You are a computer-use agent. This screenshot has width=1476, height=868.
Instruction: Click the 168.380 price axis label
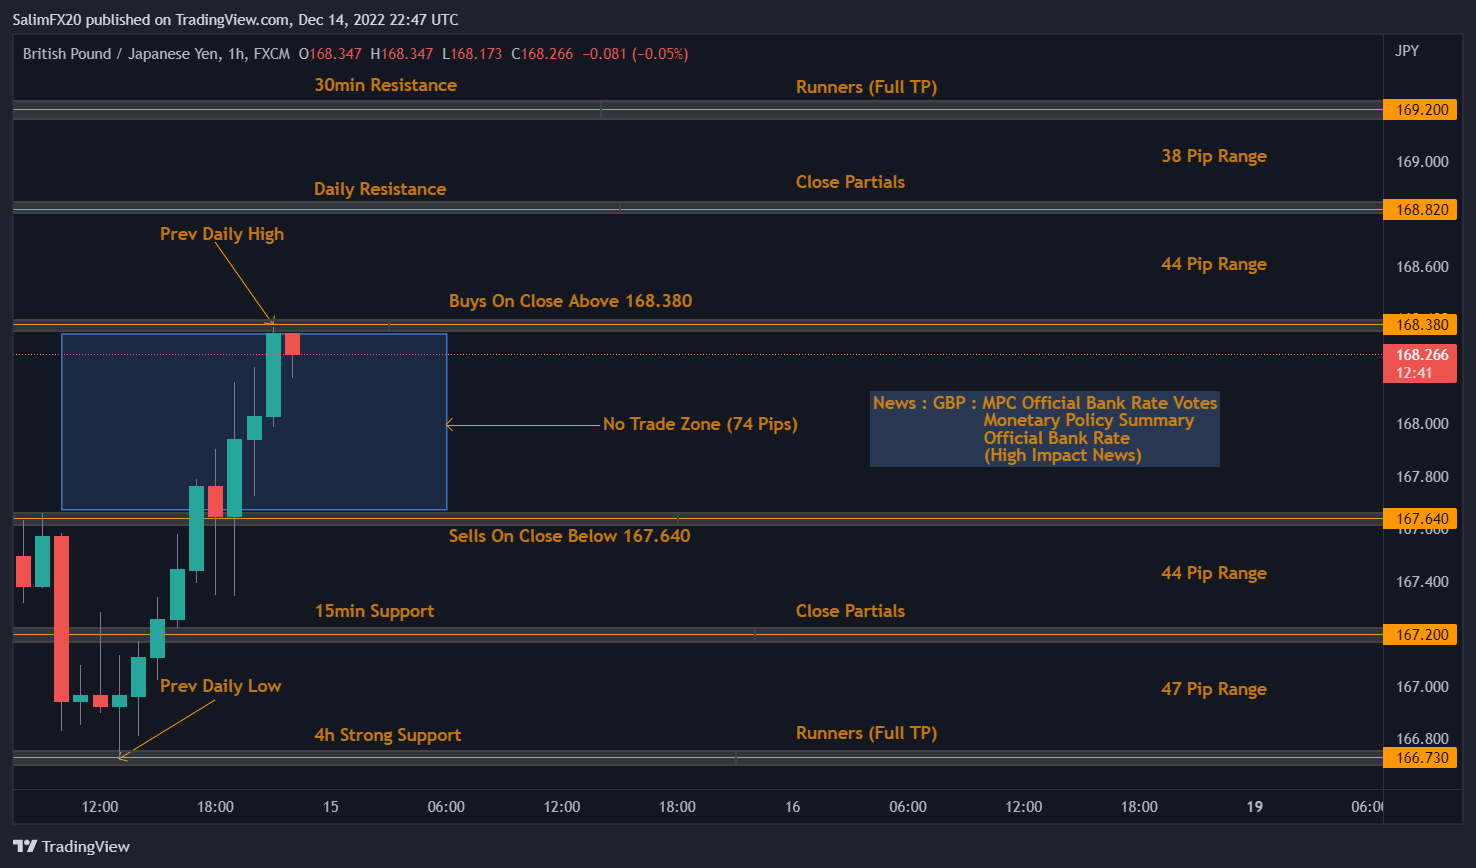(x=1420, y=325)
